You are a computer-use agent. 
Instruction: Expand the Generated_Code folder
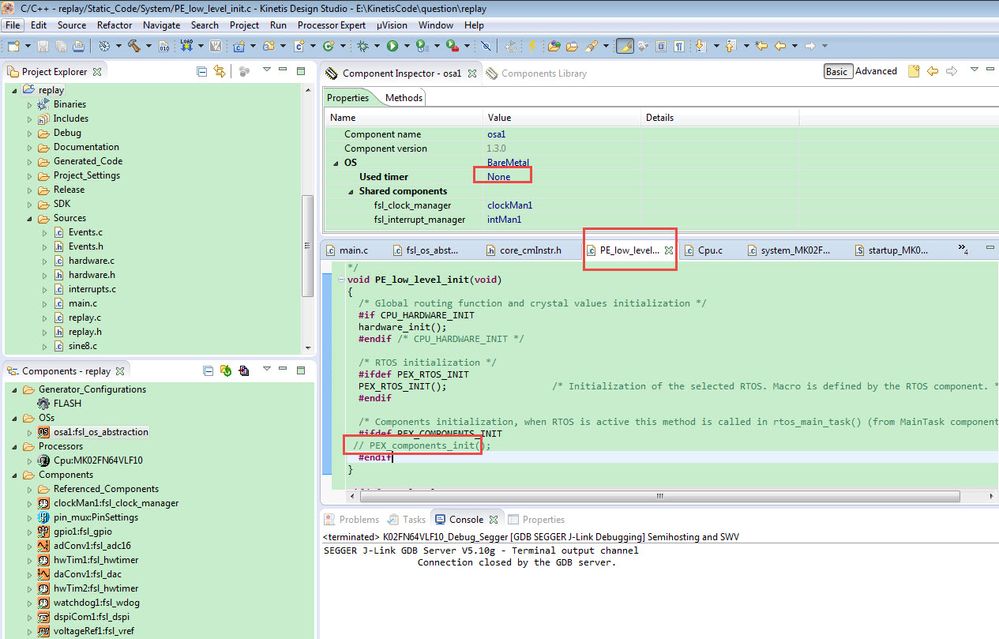pos(29,162)
